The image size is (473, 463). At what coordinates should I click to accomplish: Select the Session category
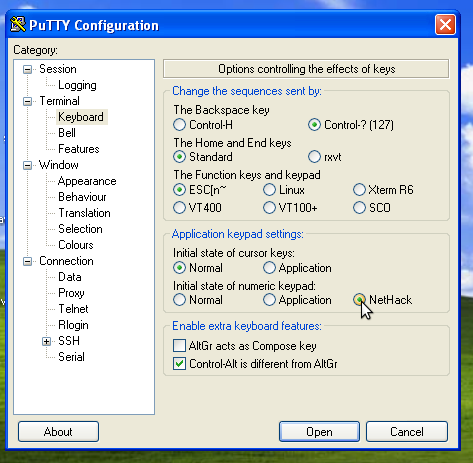[x=58, y=69]
